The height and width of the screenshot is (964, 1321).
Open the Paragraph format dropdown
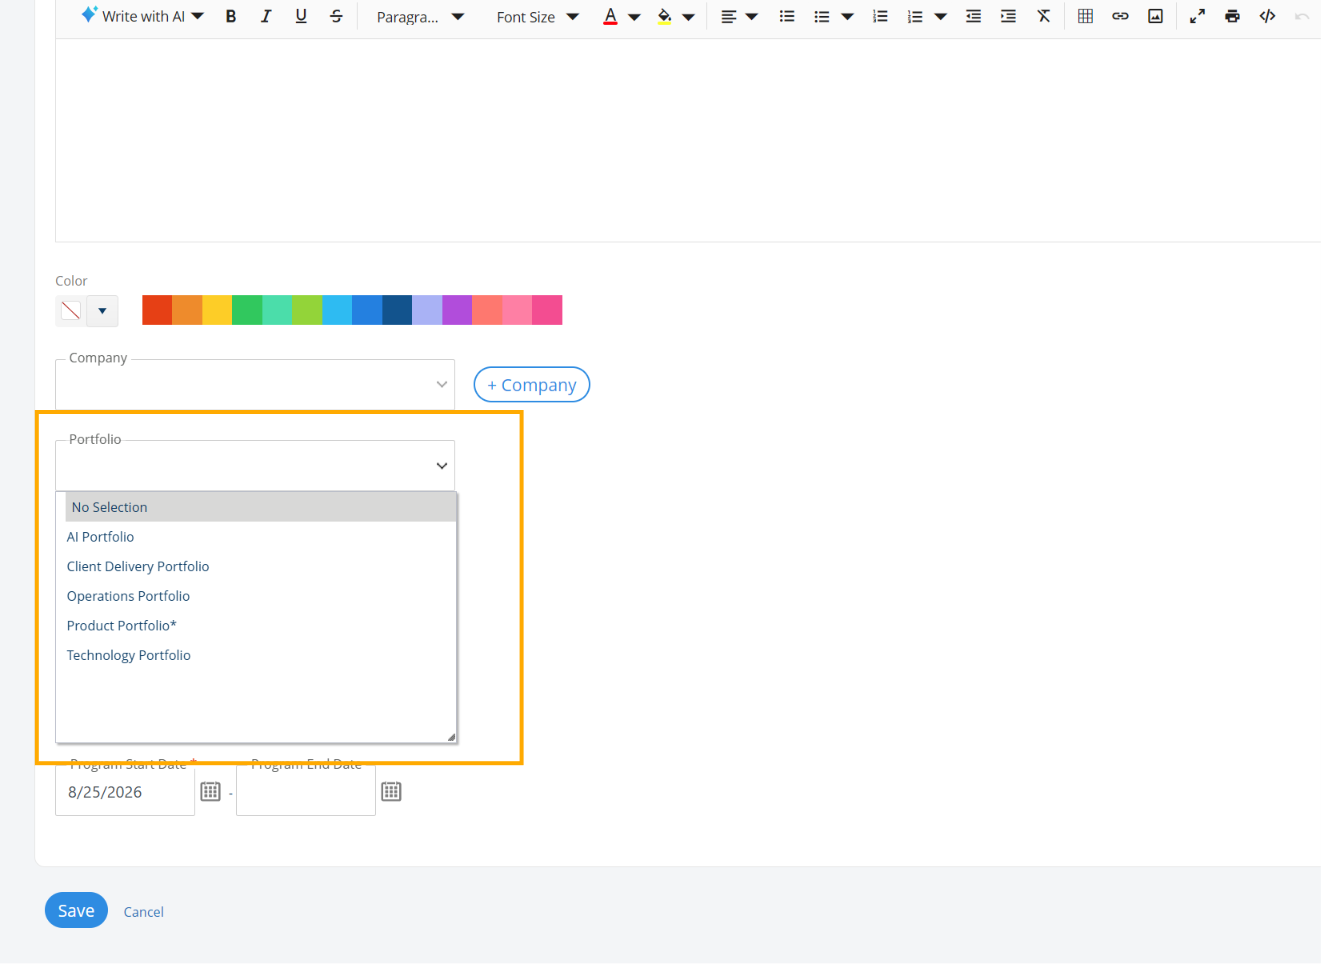[420, 17]
